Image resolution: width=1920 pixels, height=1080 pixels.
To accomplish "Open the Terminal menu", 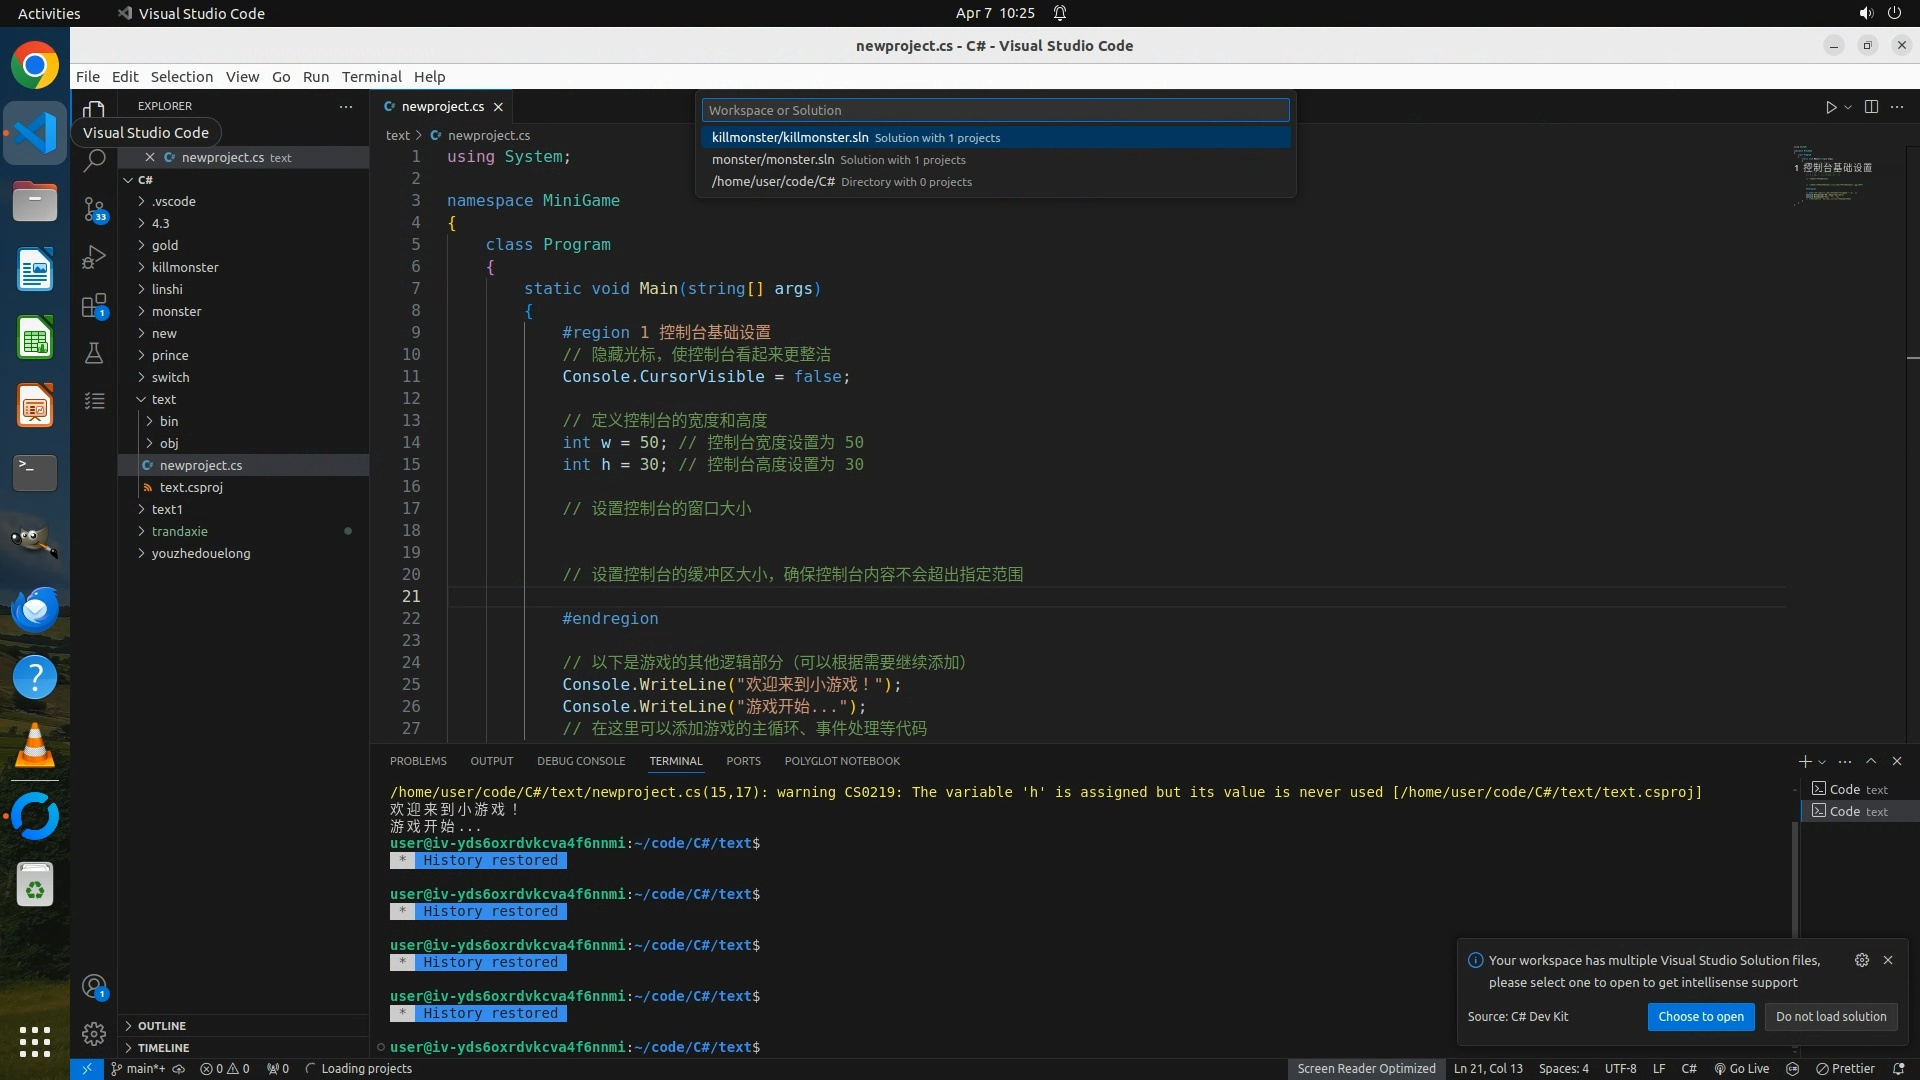I will pyautogui.click(x=371, y=77).
